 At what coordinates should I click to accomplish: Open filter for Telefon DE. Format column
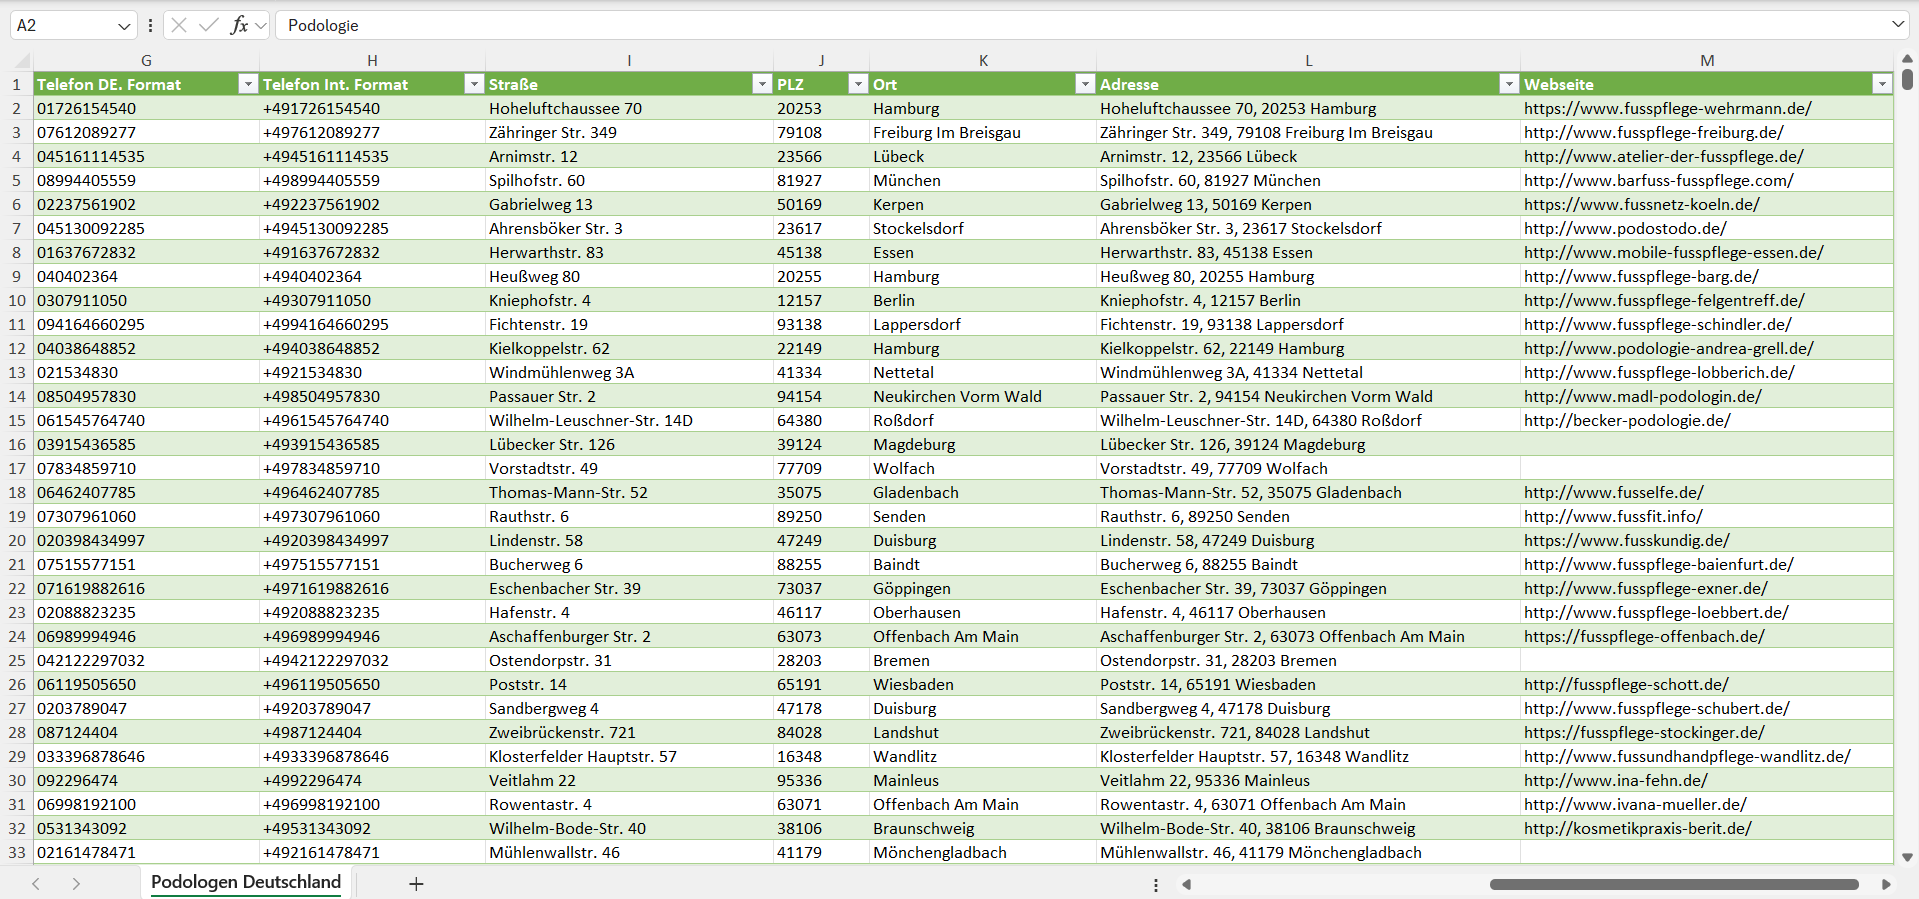pyautogui.click(x=247, y=84)
